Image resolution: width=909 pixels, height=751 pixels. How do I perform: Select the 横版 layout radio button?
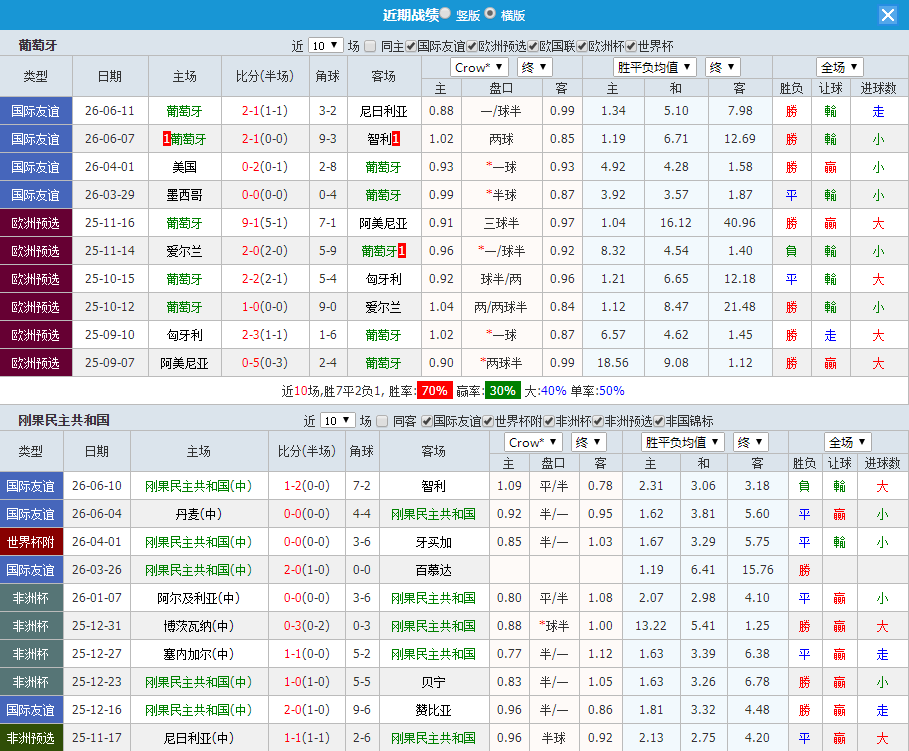(490, 13)
